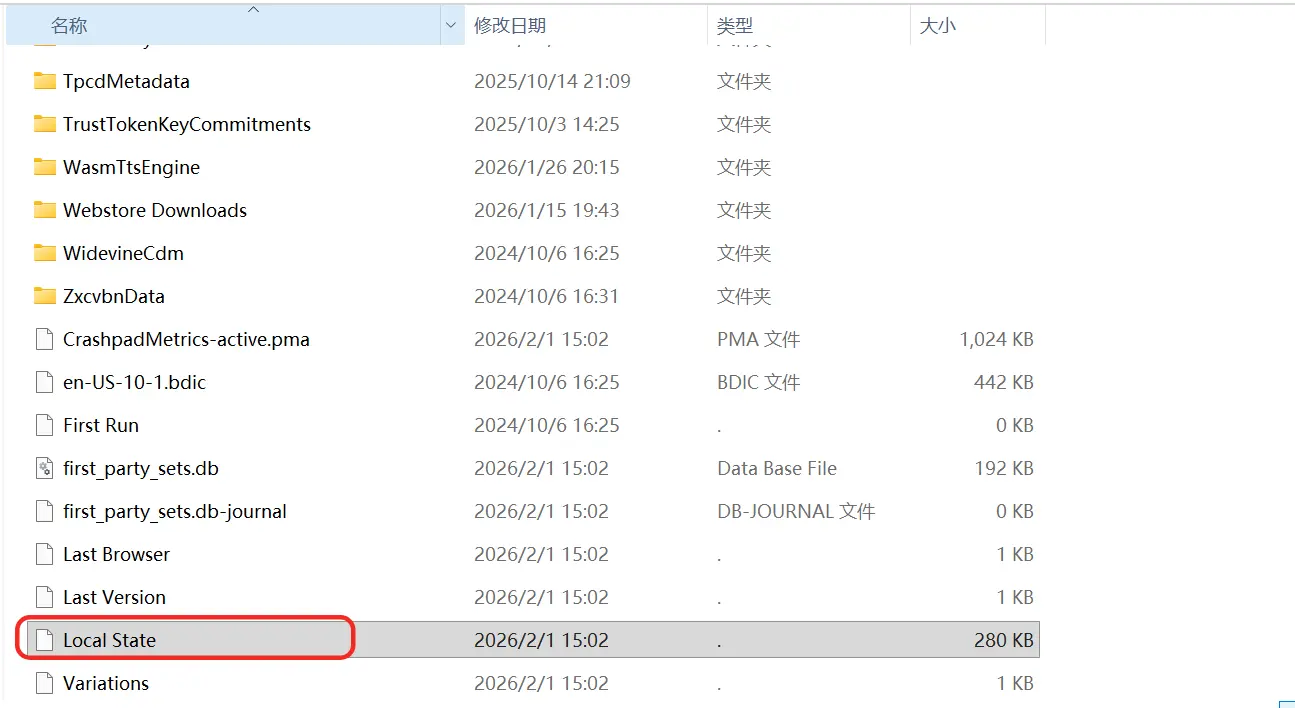Select the Last Version file
1295x708 pixels.
pyautogui.click(x=114, y=597)
